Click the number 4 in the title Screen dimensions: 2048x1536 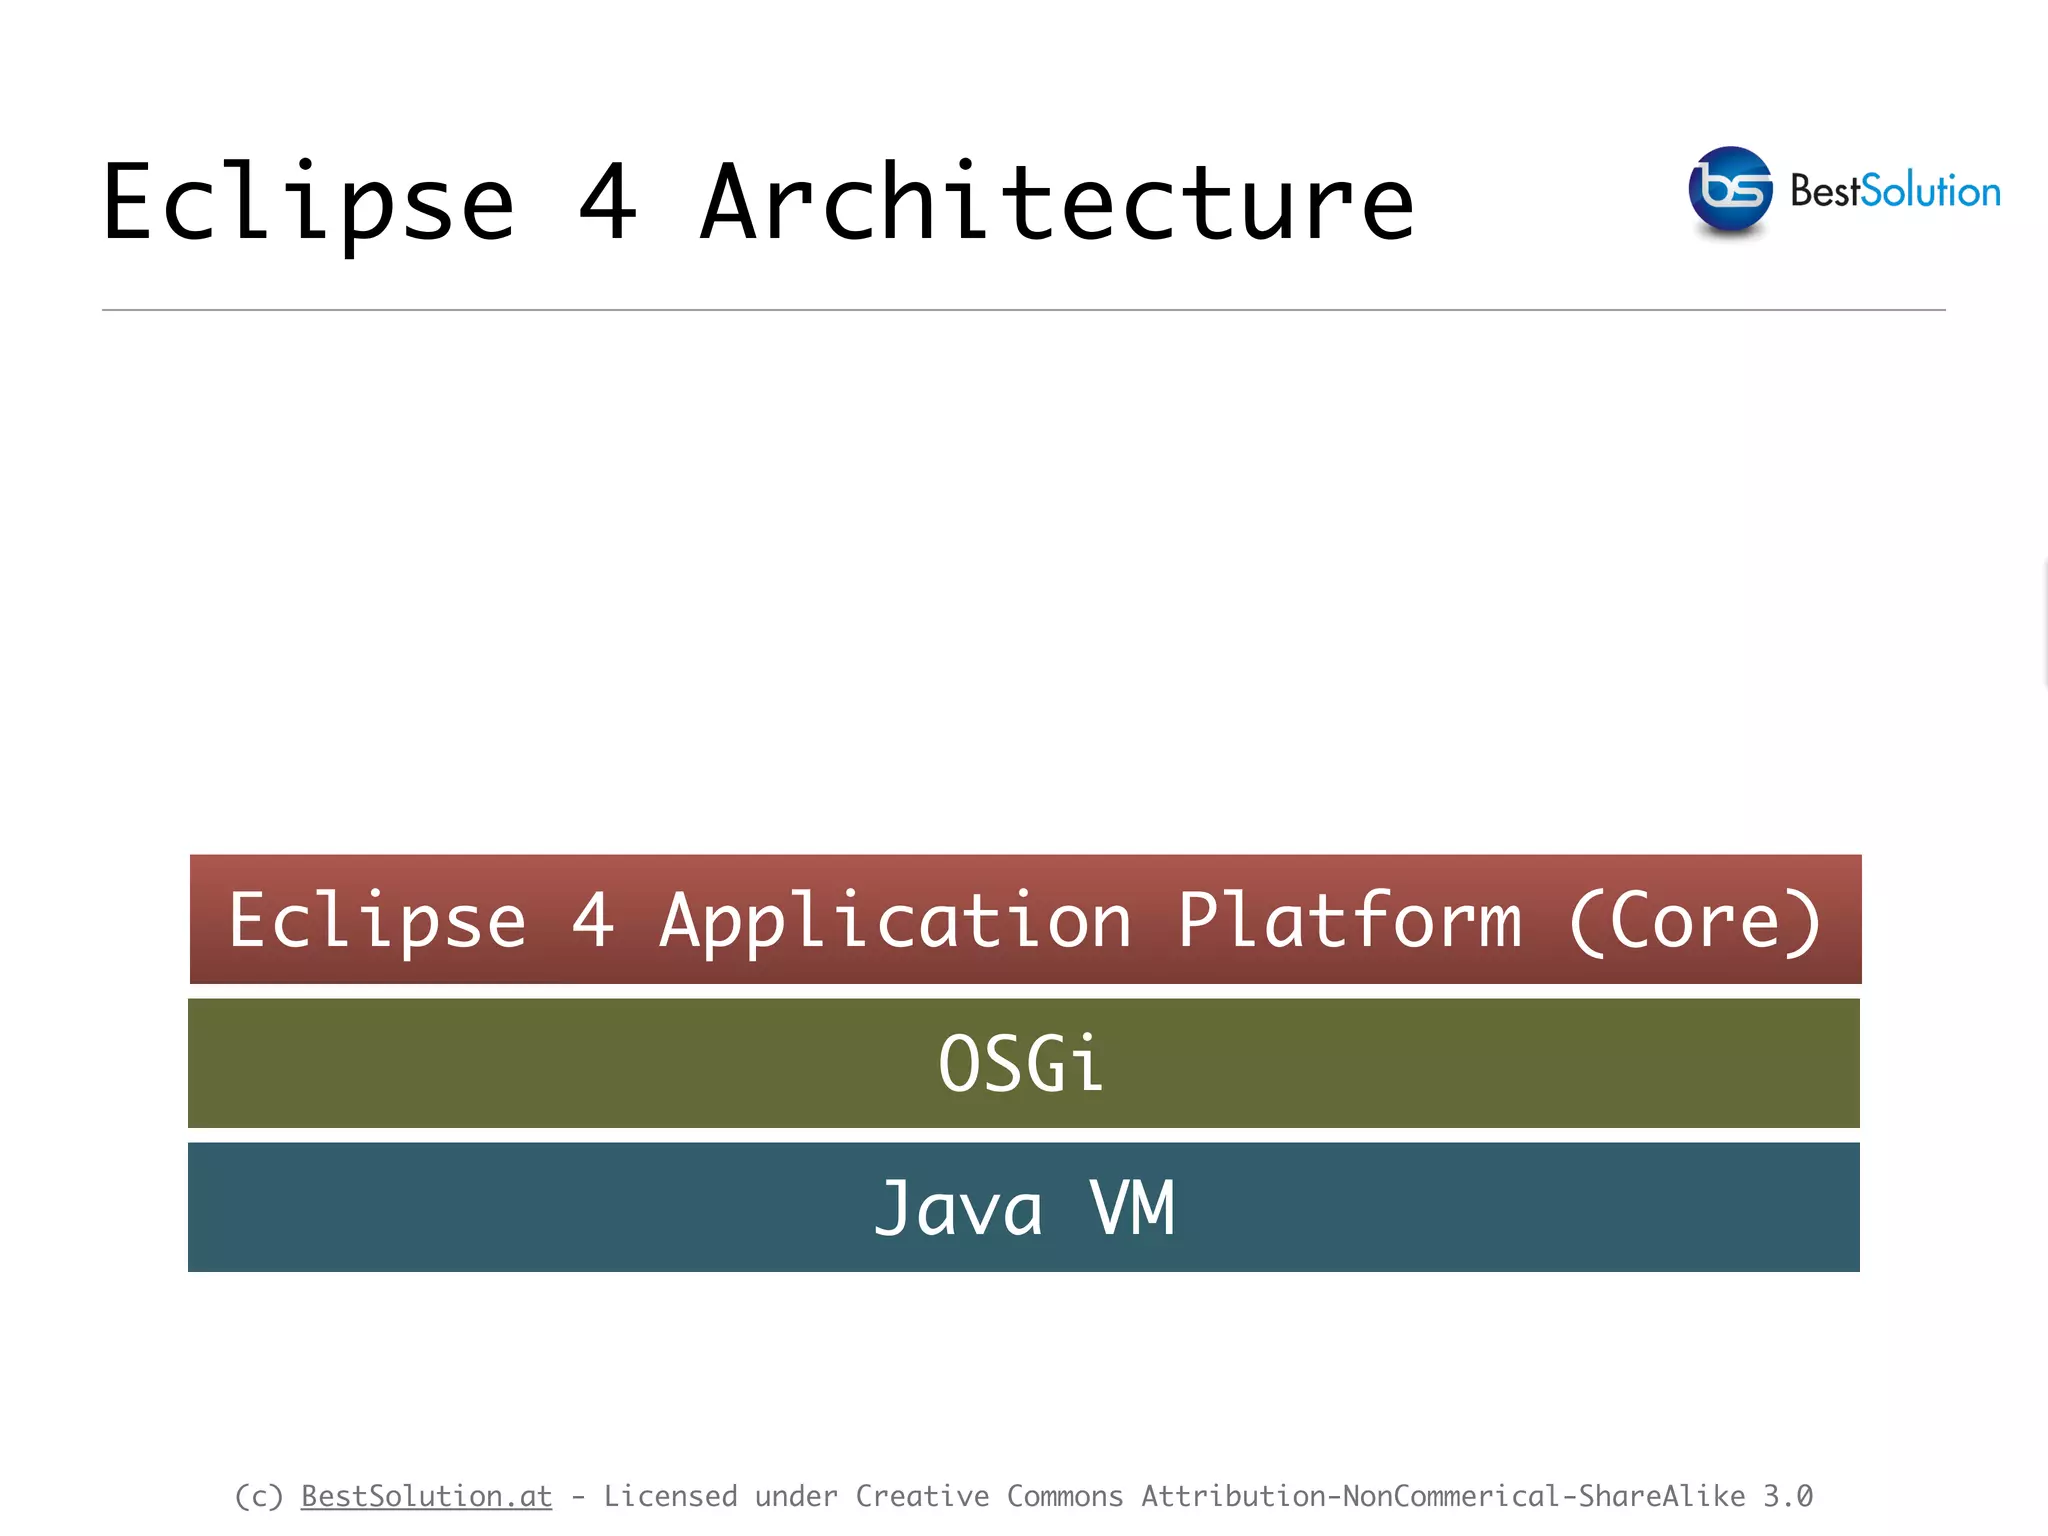(x=607, y=203)
